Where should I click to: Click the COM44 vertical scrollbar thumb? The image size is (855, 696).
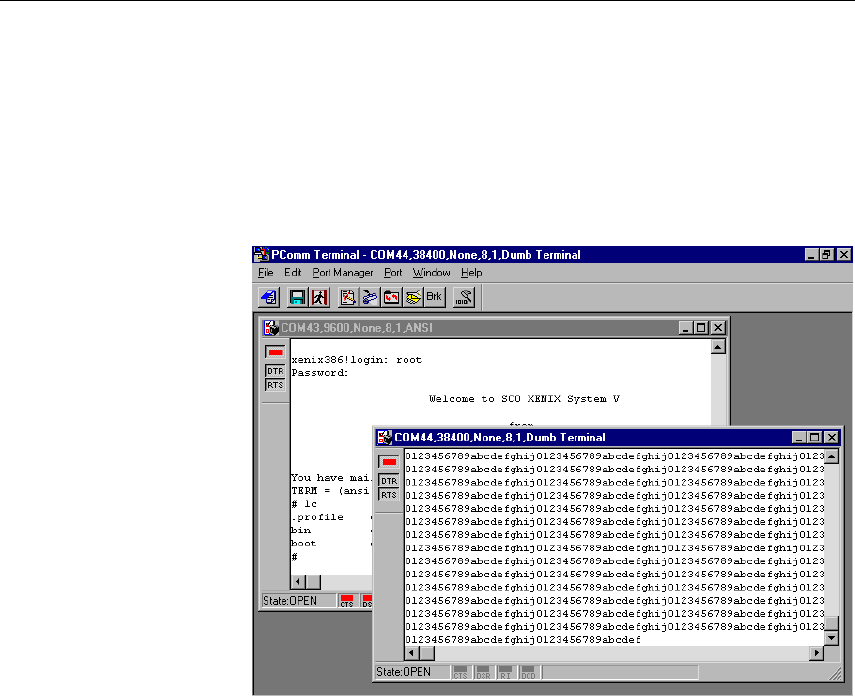coord(832,623)
